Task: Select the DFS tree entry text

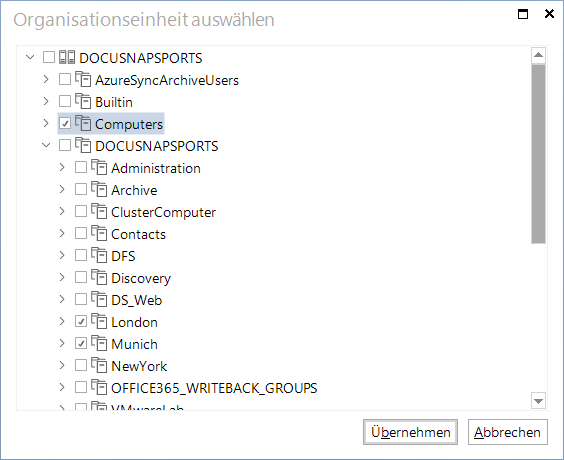Action: coord(123,256)
